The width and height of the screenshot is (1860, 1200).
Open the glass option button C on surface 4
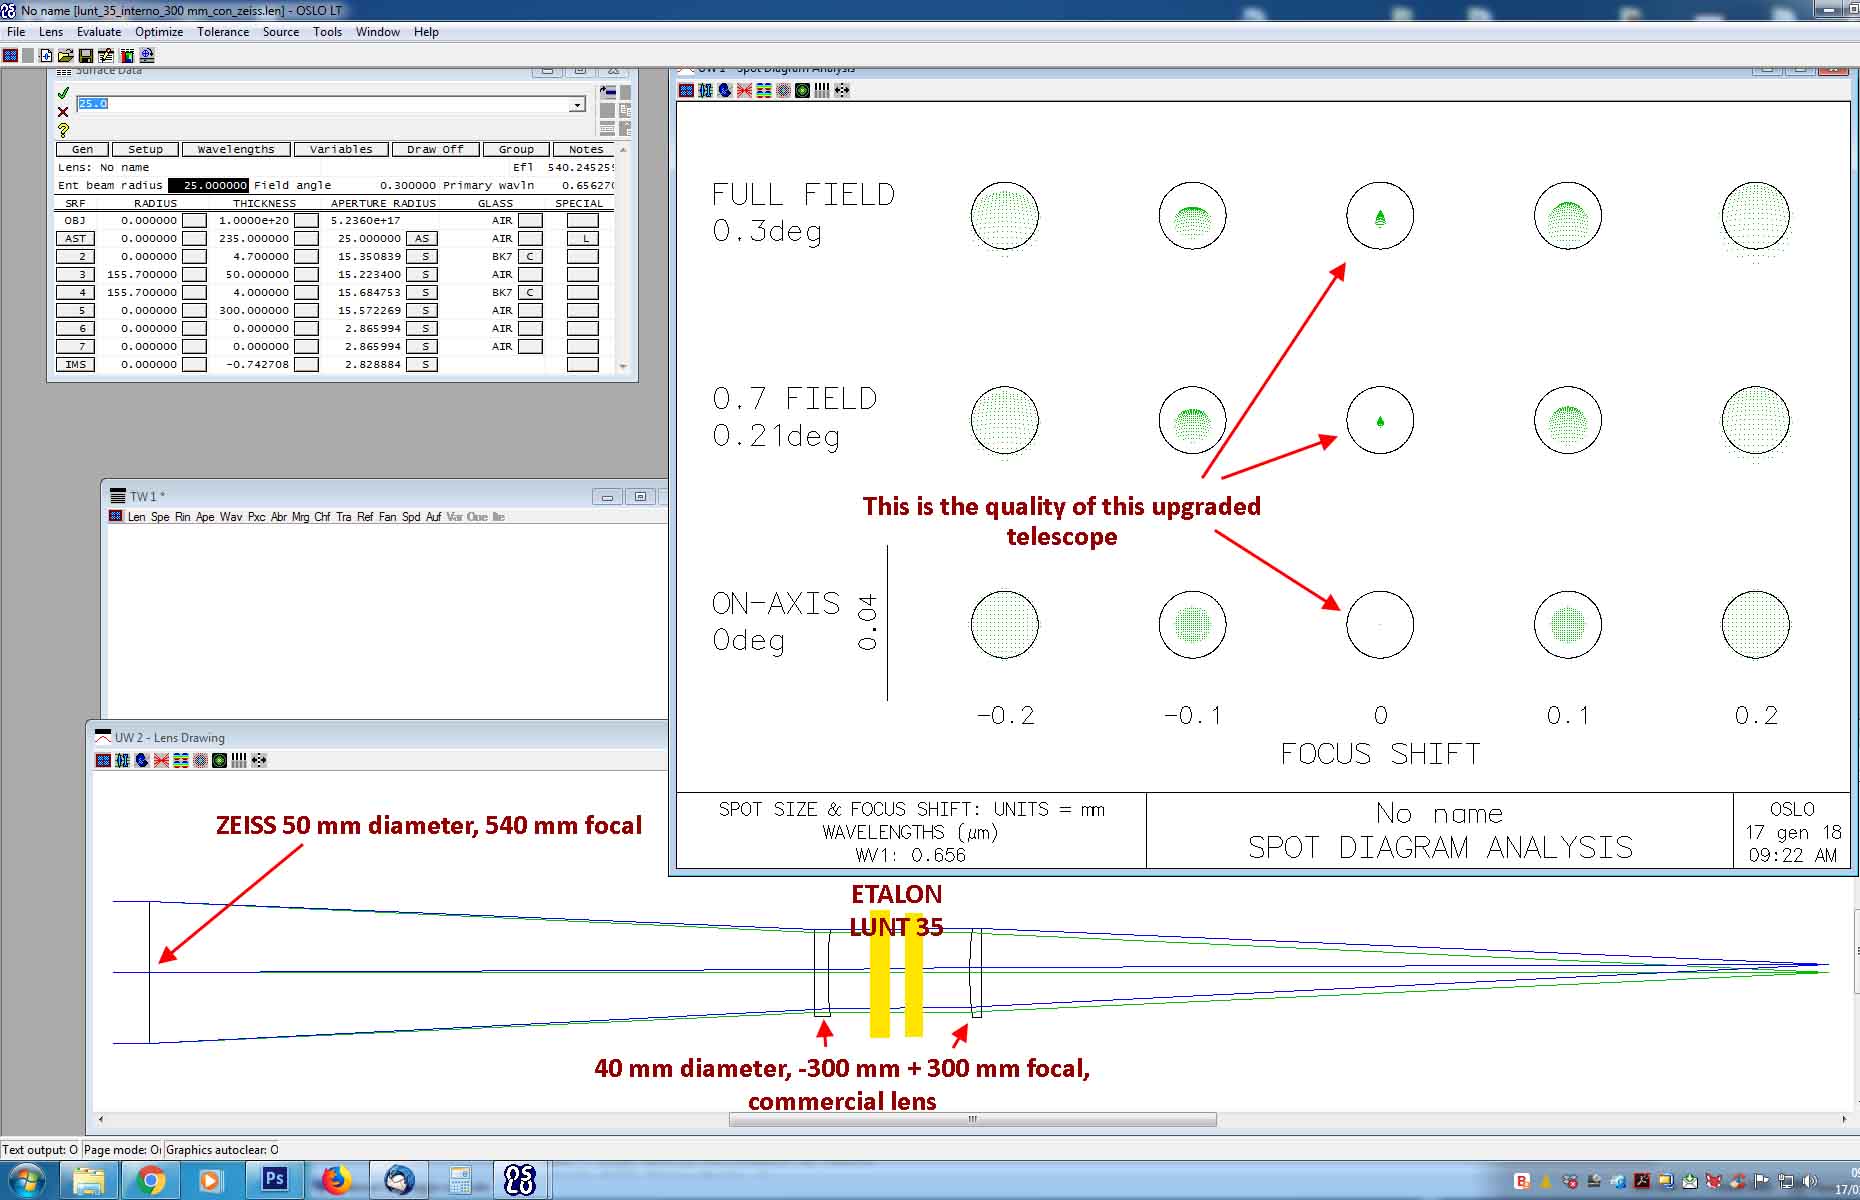click(530, 292)
